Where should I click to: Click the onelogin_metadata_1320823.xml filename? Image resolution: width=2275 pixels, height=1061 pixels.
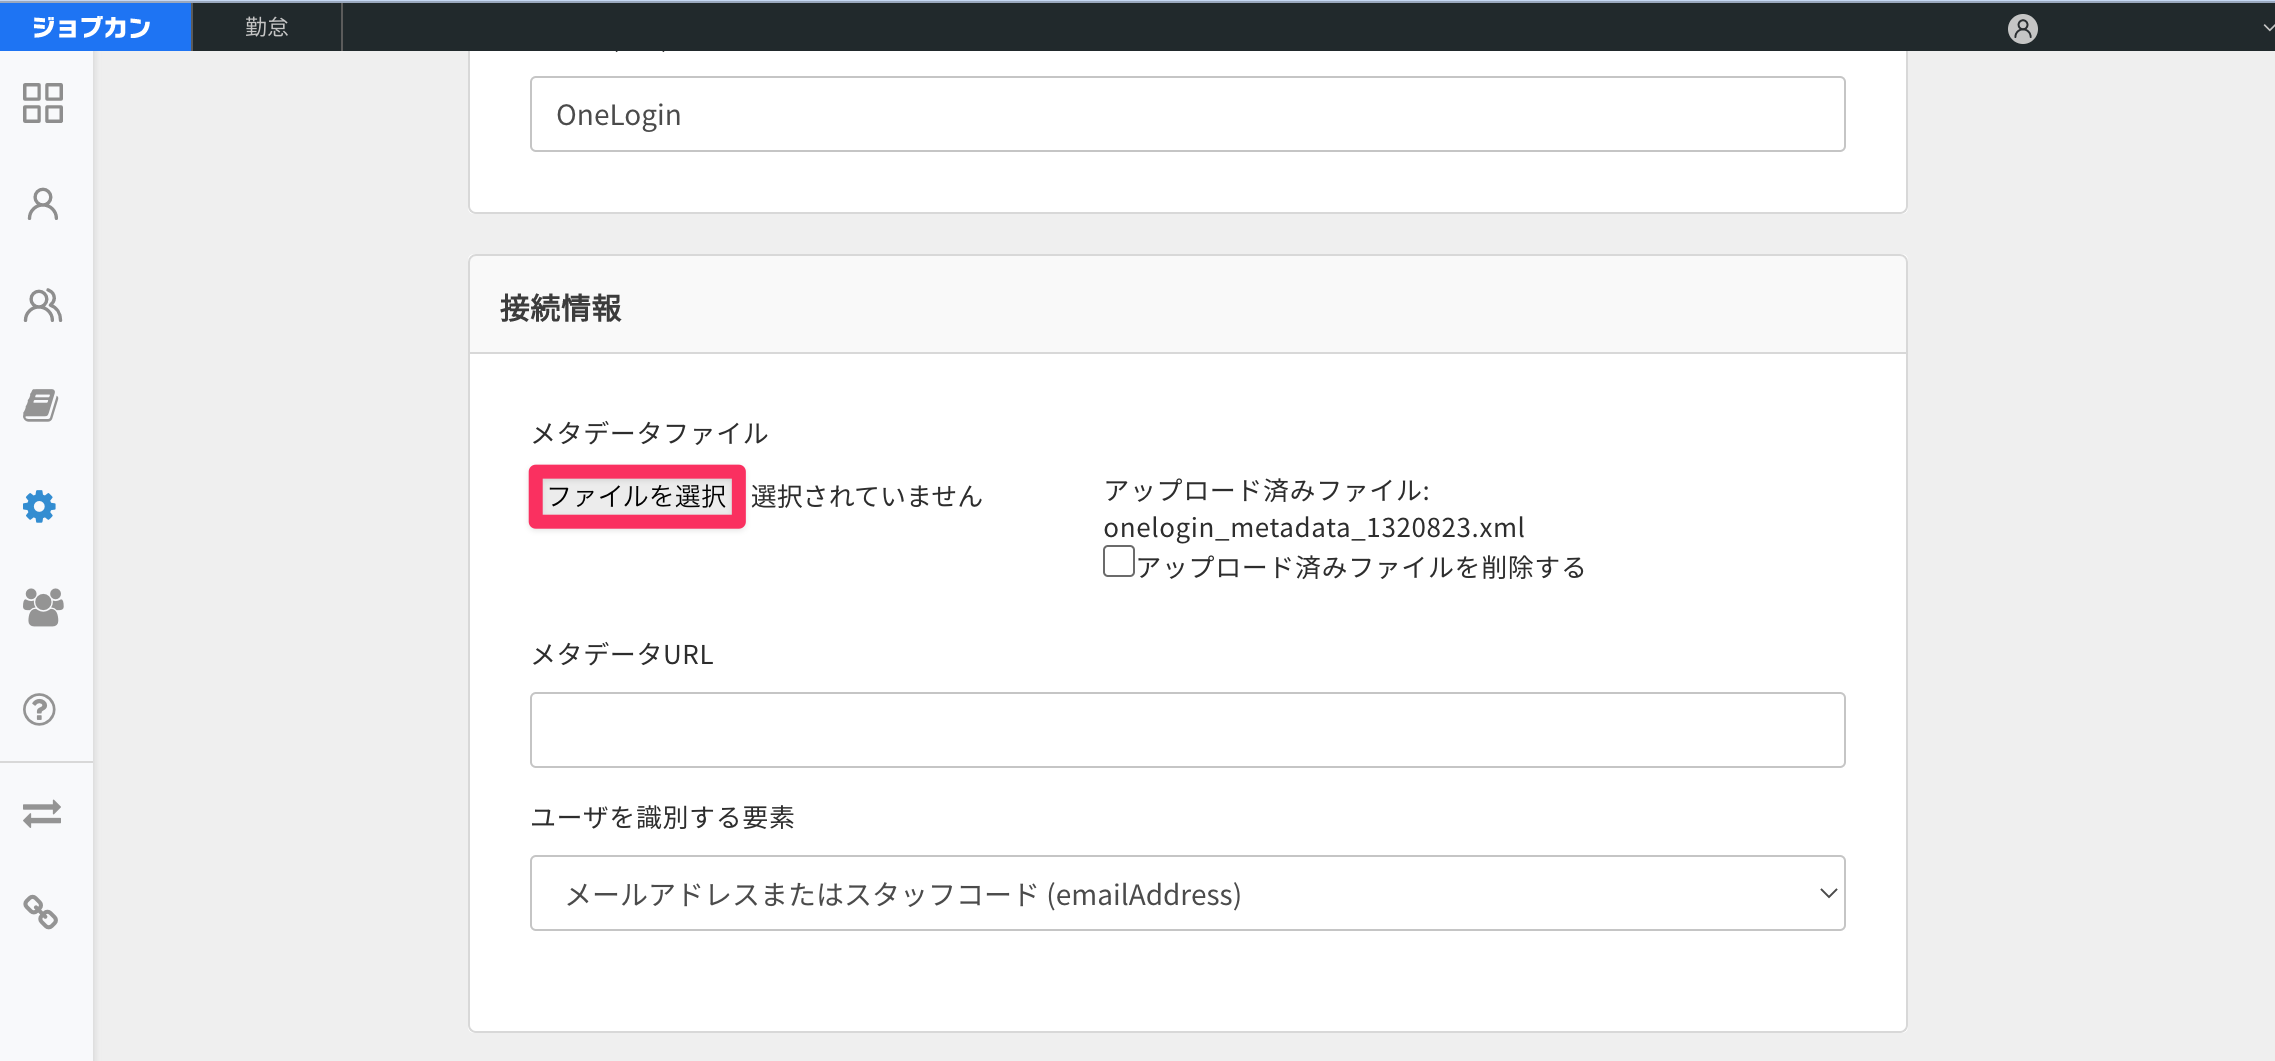(x=1314, y=527)
